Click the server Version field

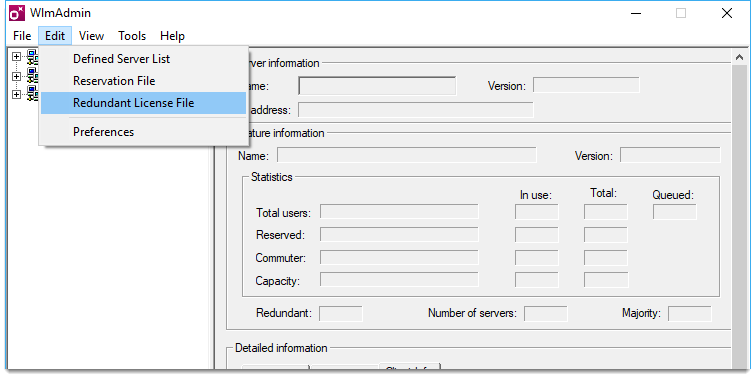pyautogui.click(x=586, y=85)
